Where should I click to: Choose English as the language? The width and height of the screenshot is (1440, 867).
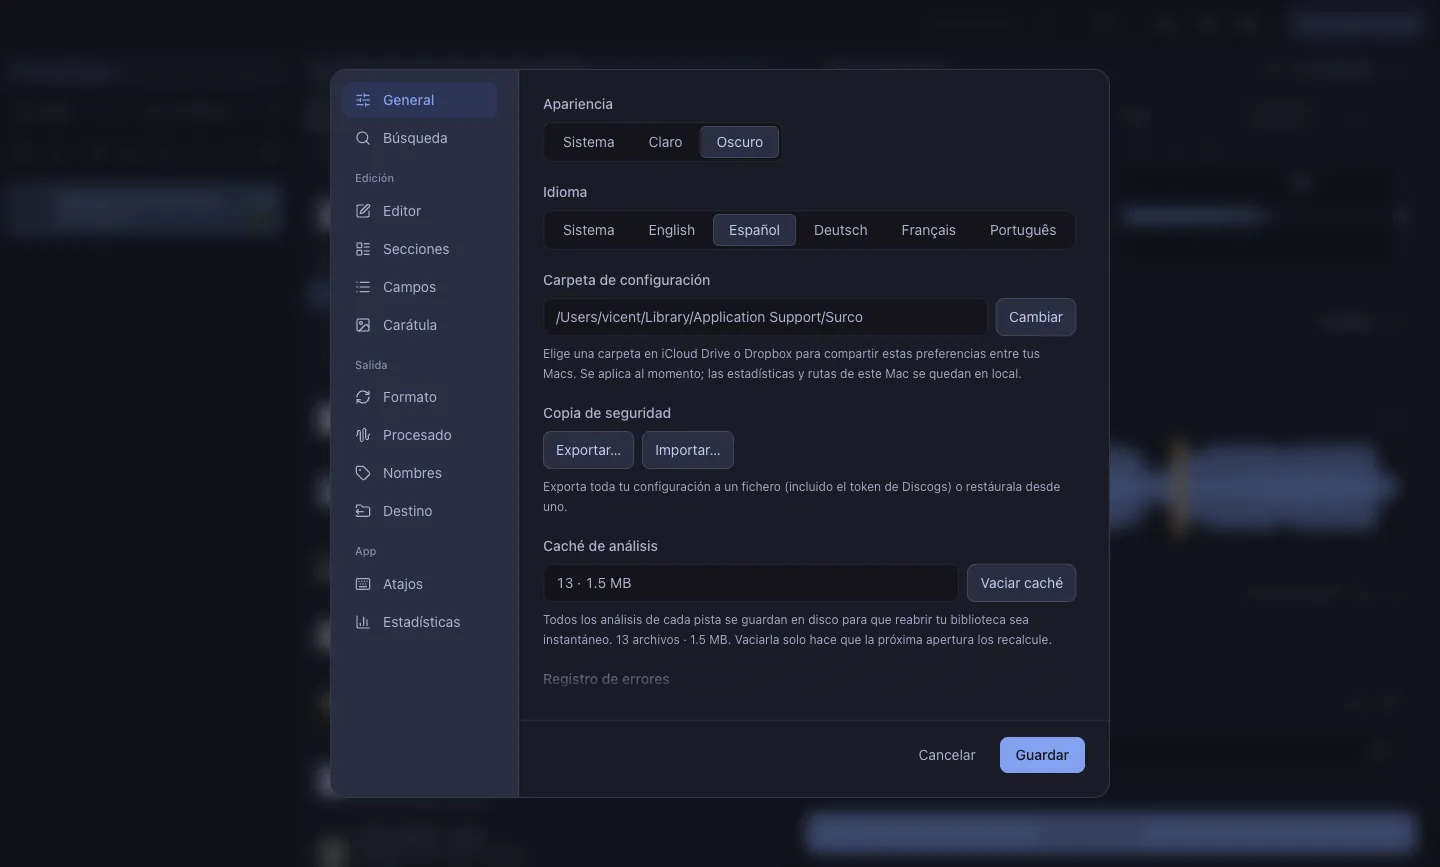coord(671,230)
